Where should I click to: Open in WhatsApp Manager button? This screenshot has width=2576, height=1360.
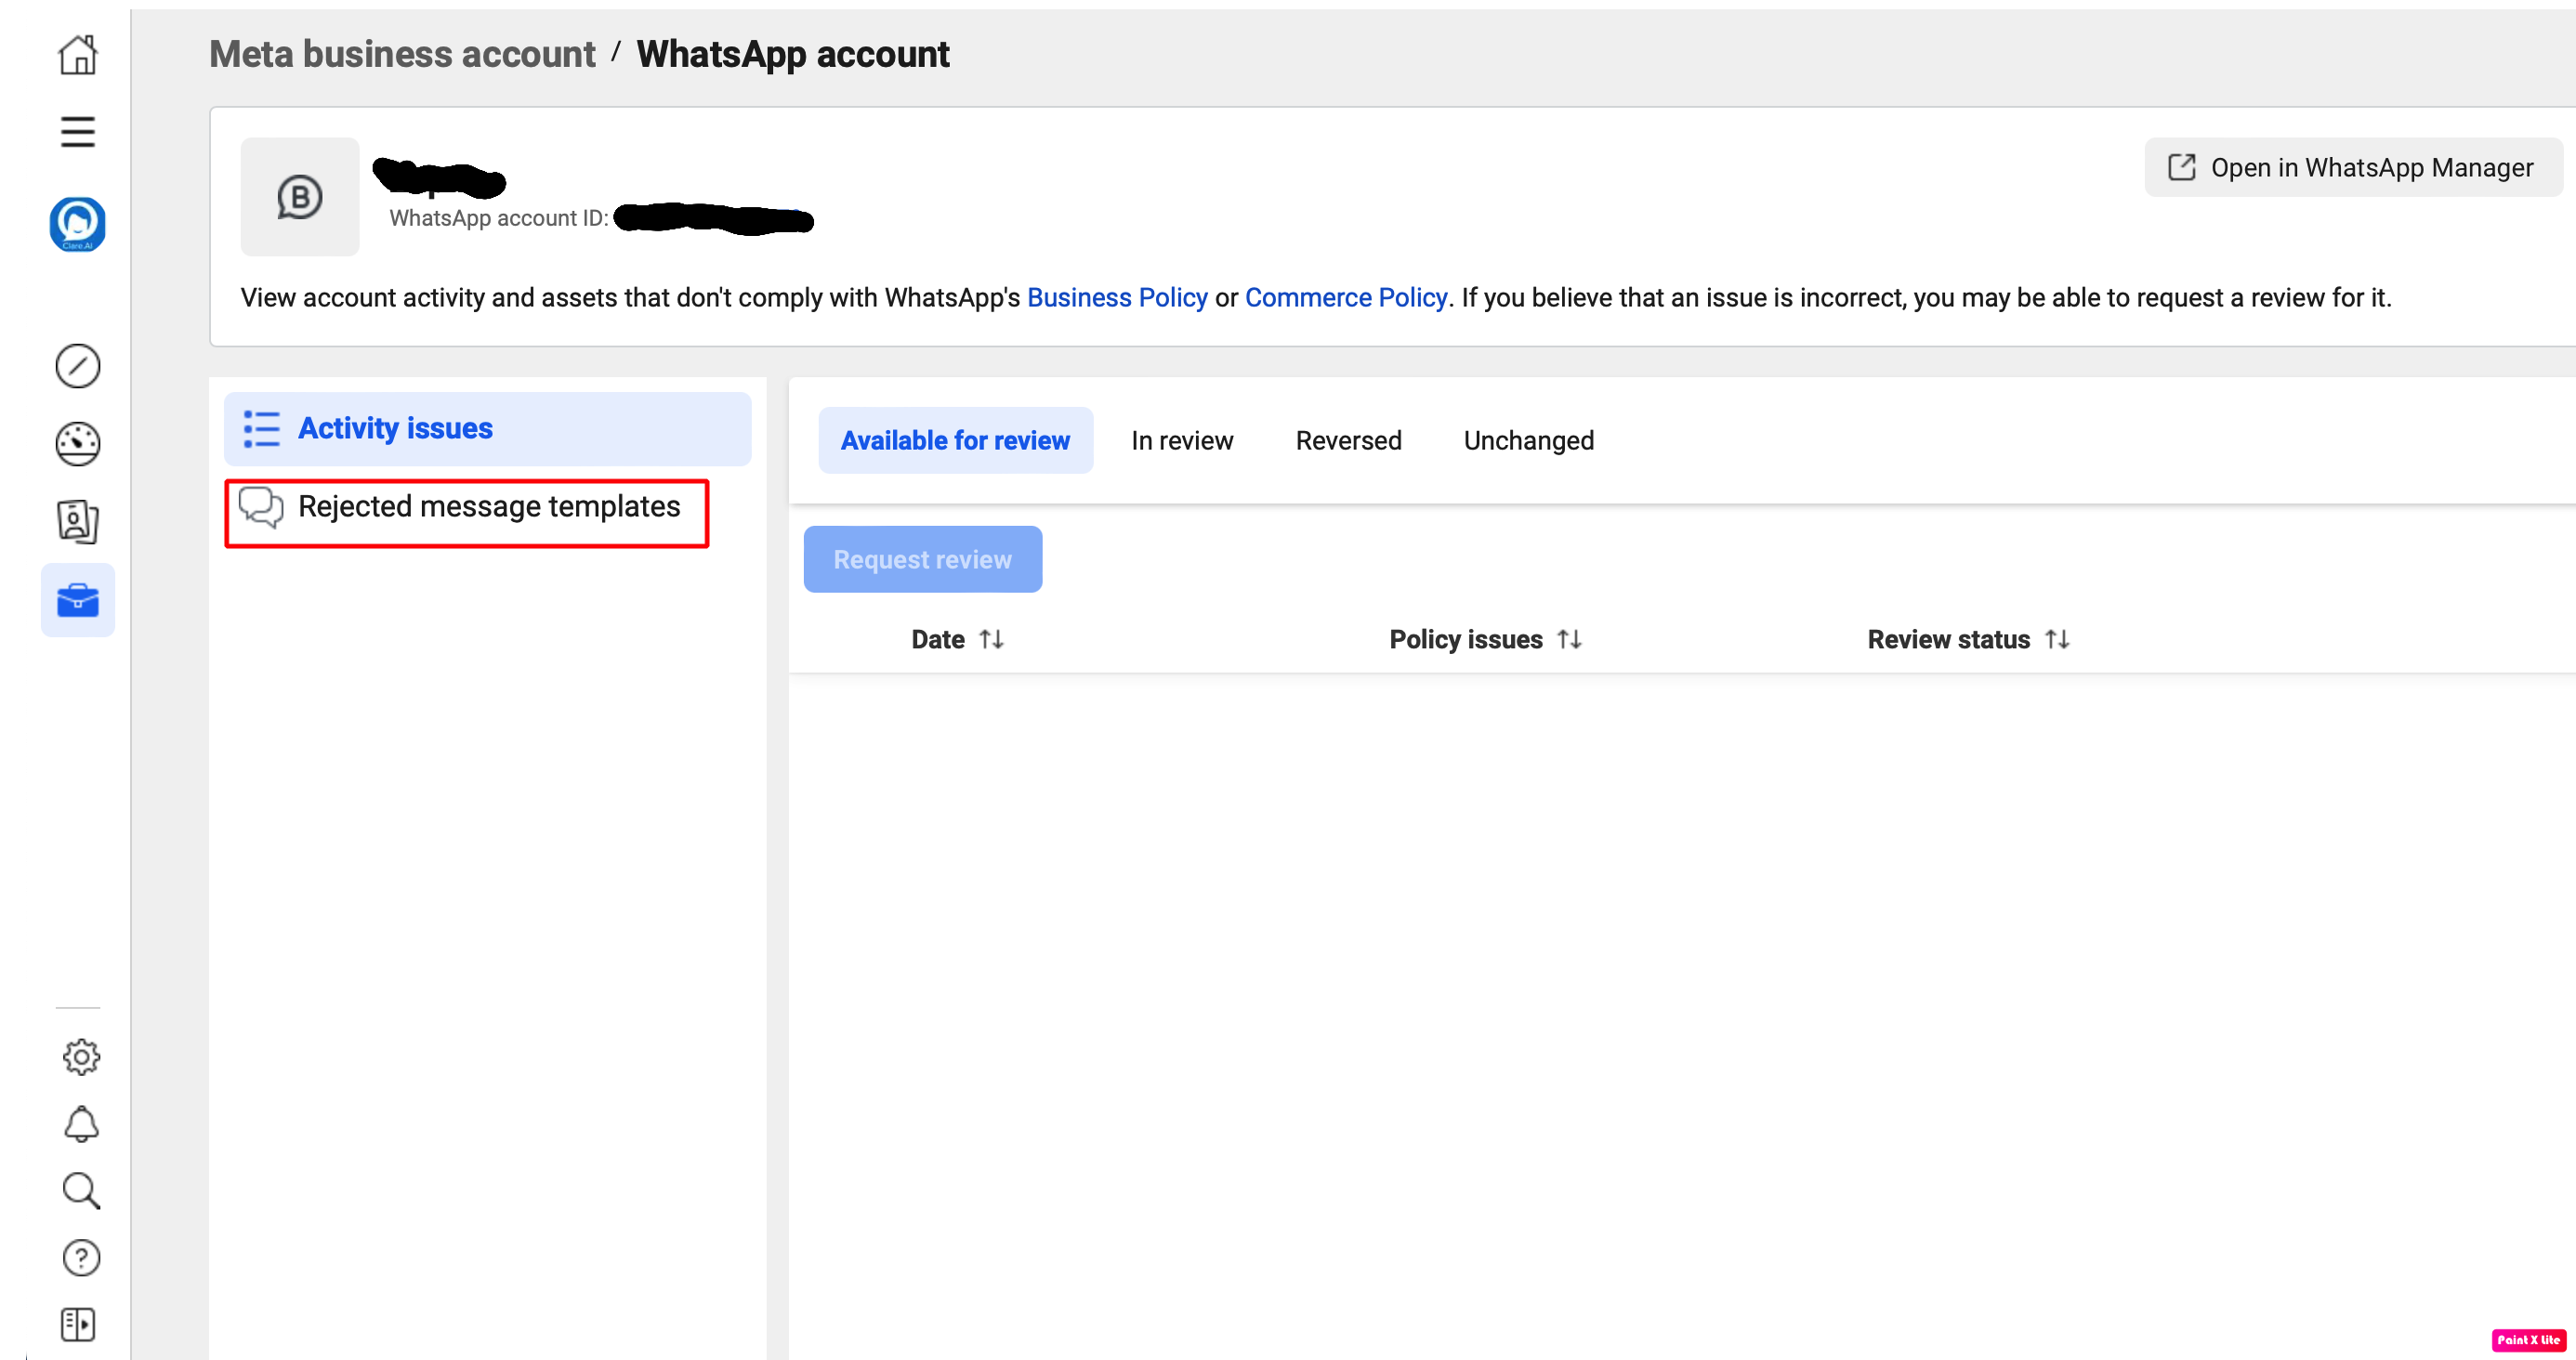tap(2352, 167)
